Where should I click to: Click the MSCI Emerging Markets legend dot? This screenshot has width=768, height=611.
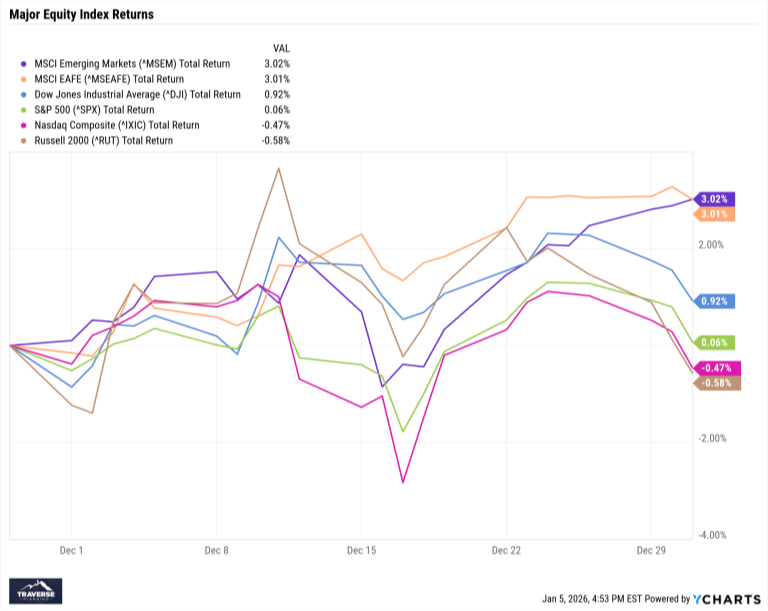pos(24,65)
